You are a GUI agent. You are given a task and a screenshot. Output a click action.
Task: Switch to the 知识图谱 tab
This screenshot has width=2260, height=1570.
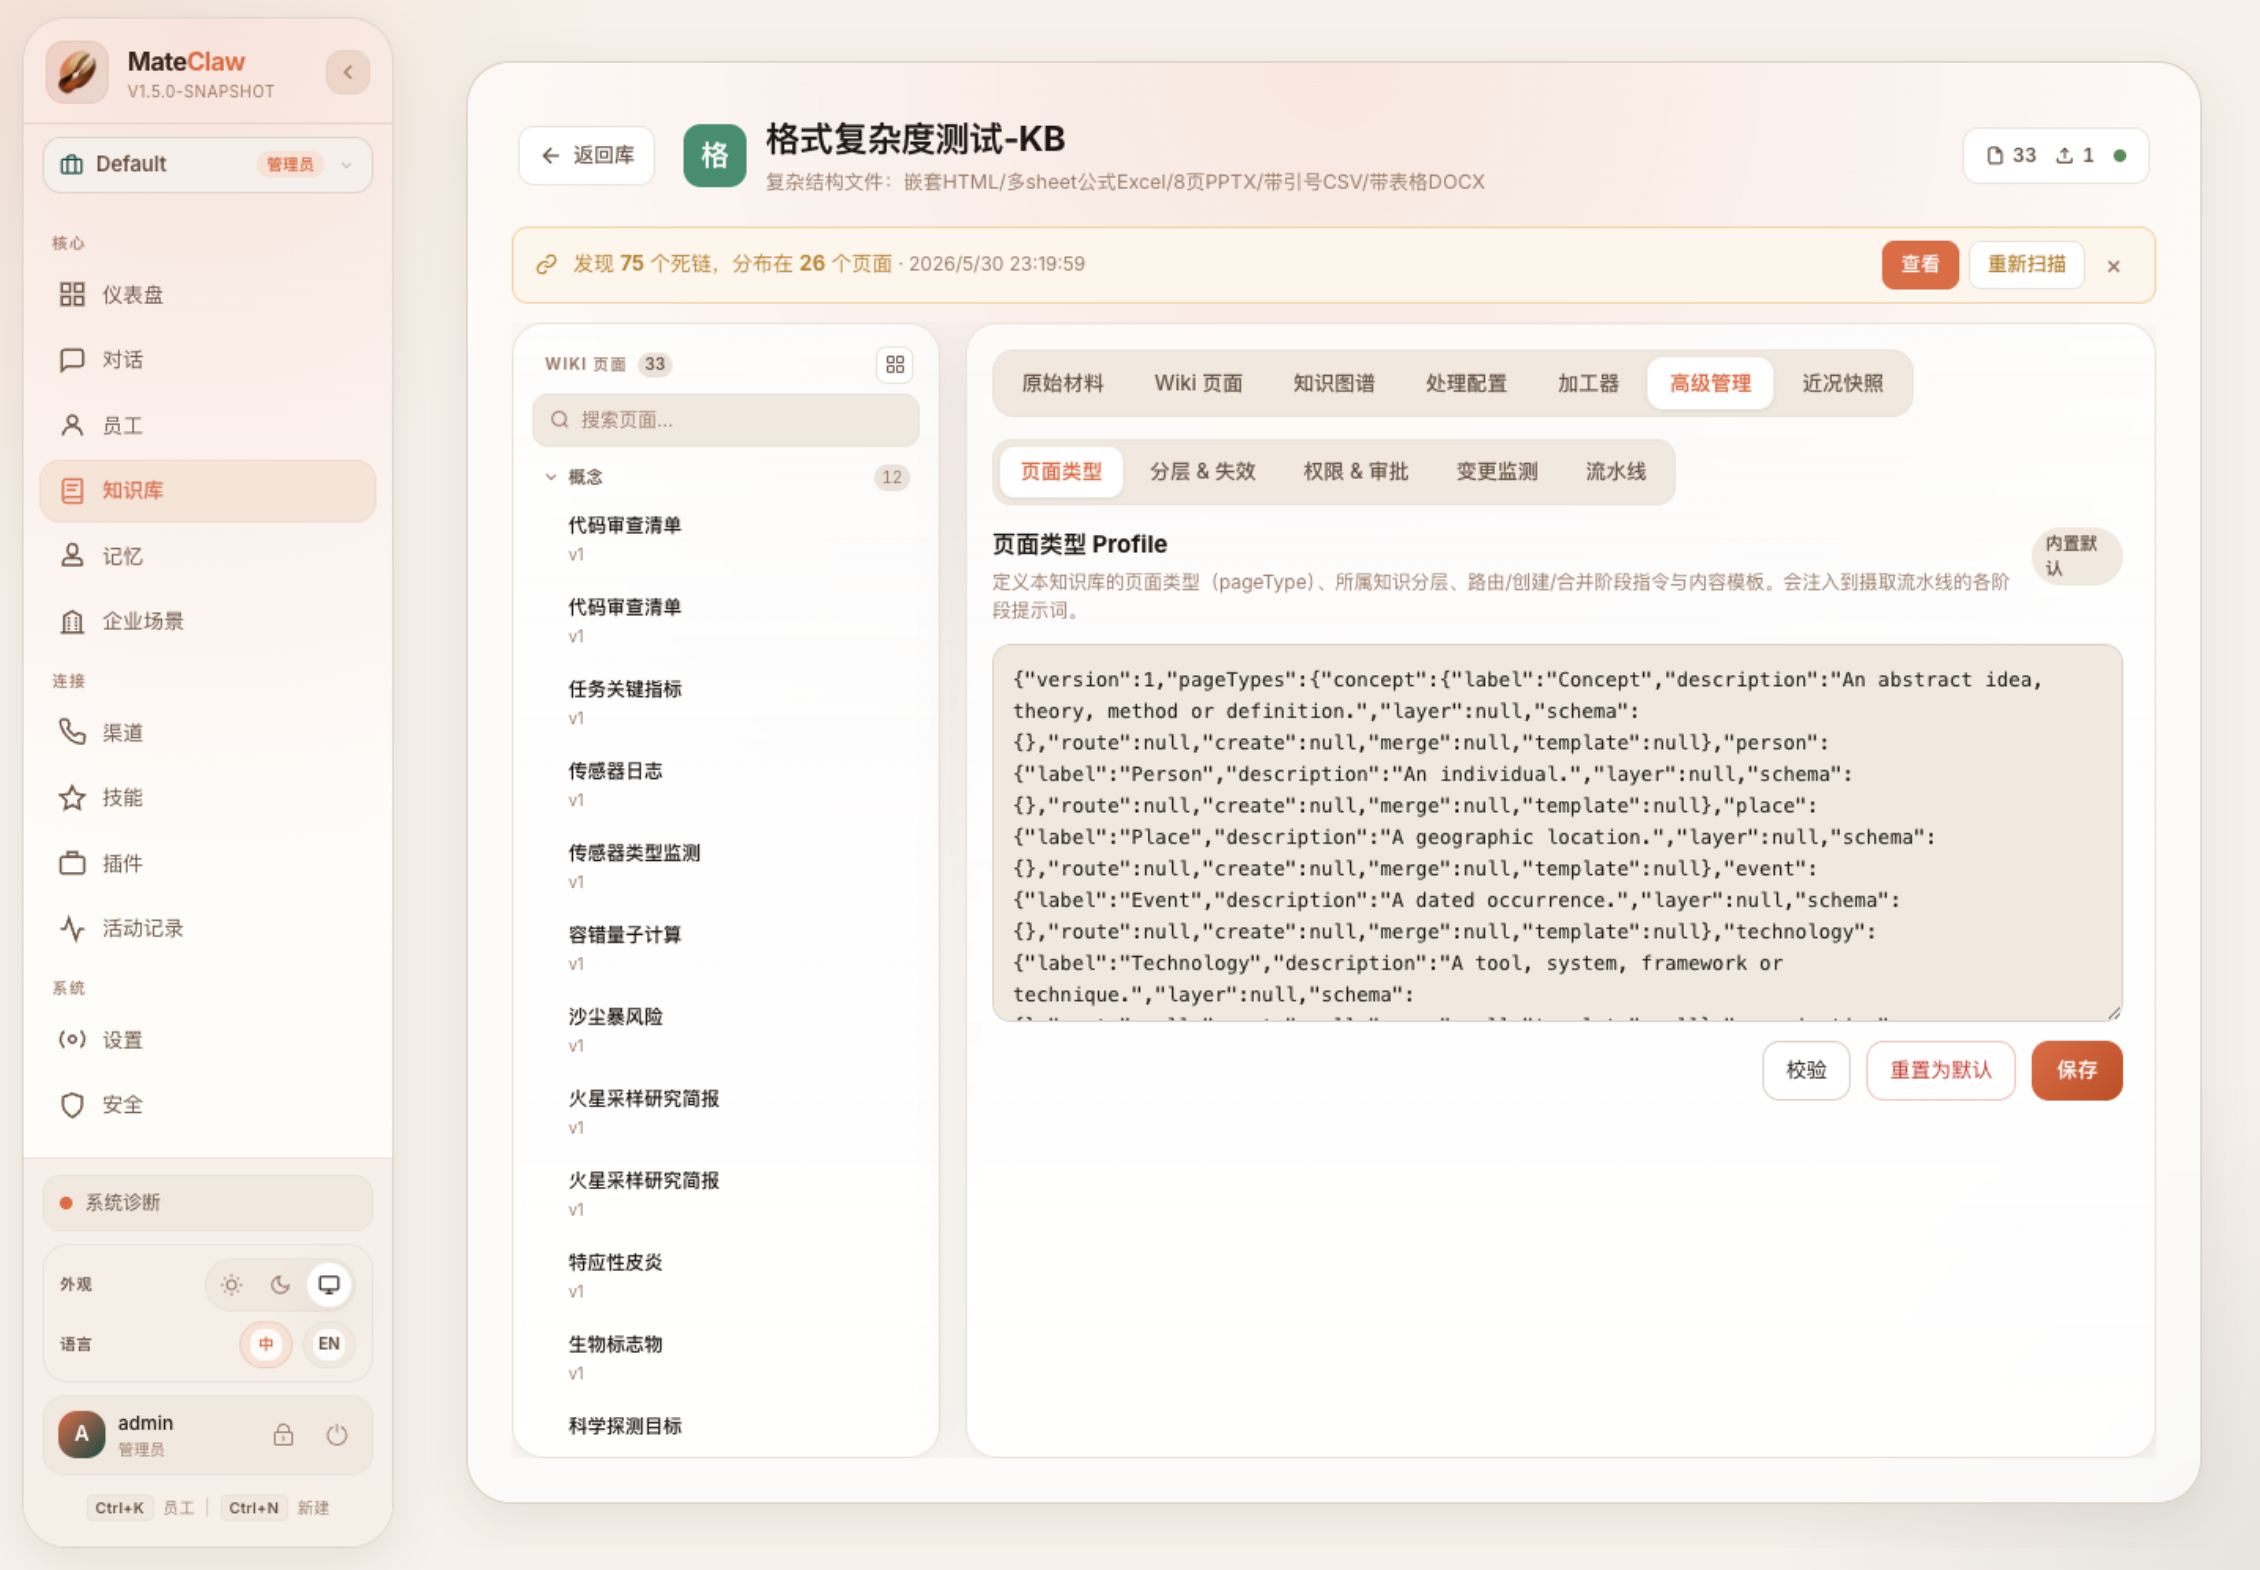(x=1334, y=383)
